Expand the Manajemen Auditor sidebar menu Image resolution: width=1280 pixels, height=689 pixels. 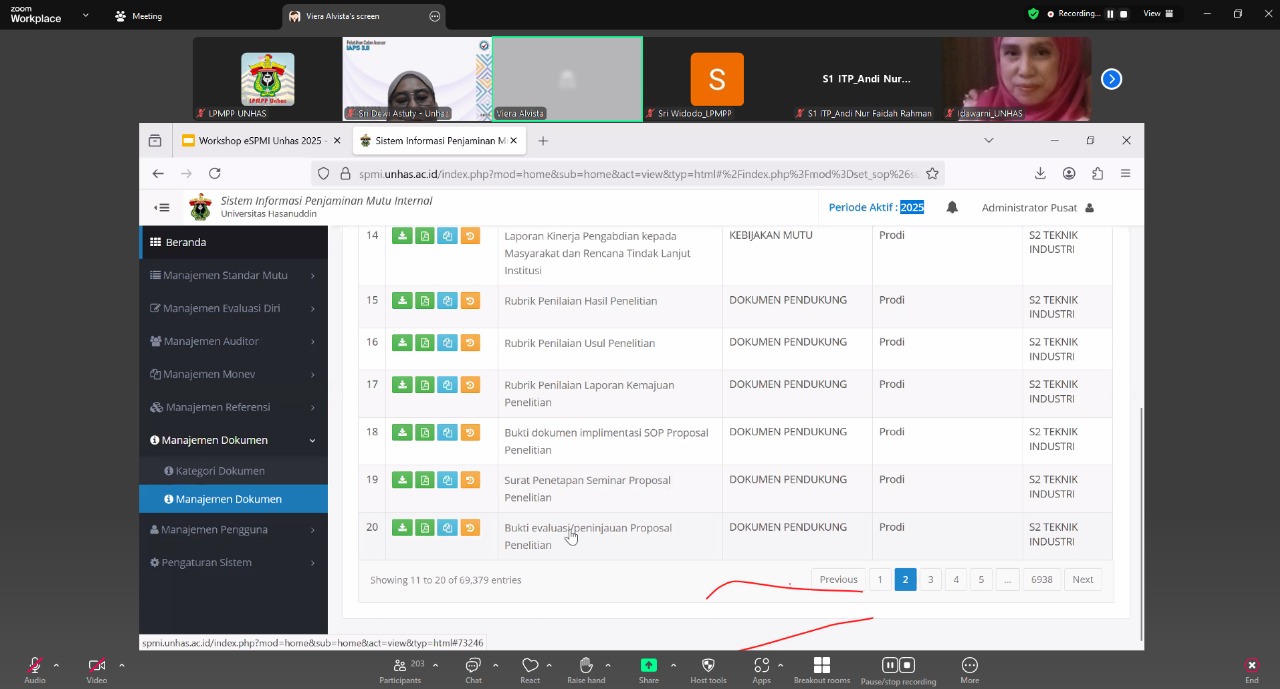232,341
